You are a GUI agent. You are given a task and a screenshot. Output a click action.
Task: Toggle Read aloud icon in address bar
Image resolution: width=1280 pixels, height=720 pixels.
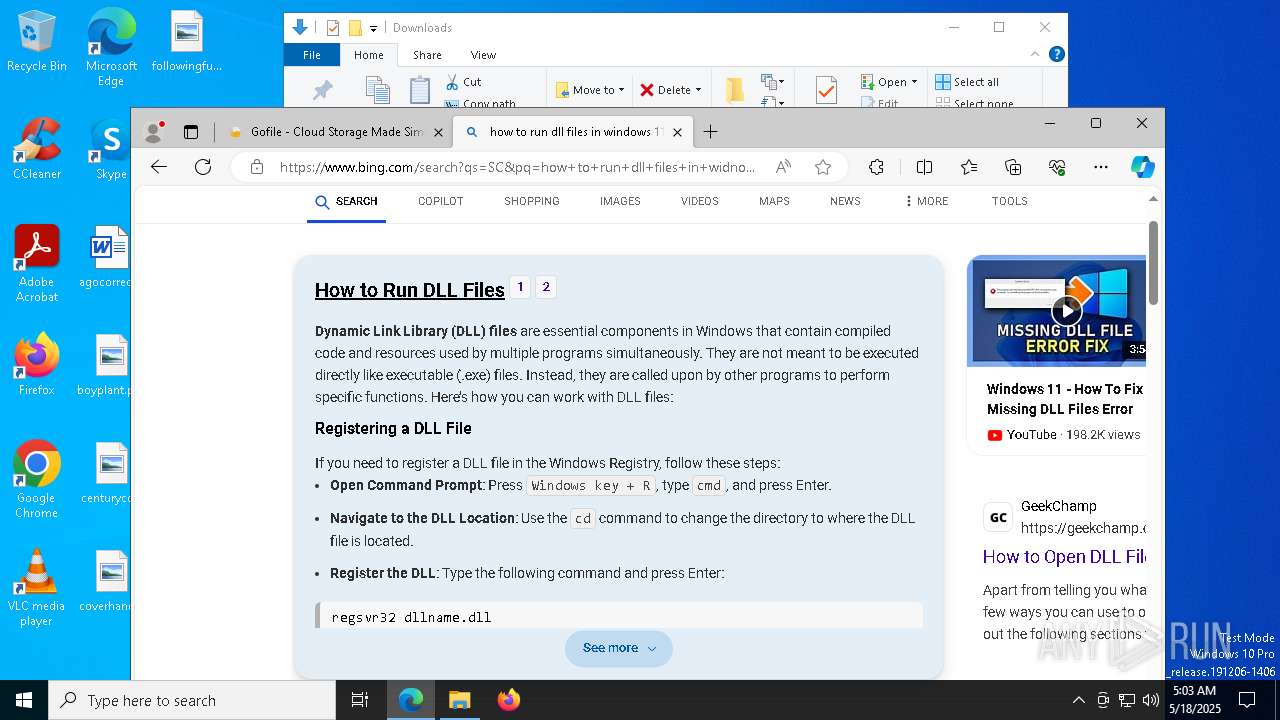click(x=784, y=167)
